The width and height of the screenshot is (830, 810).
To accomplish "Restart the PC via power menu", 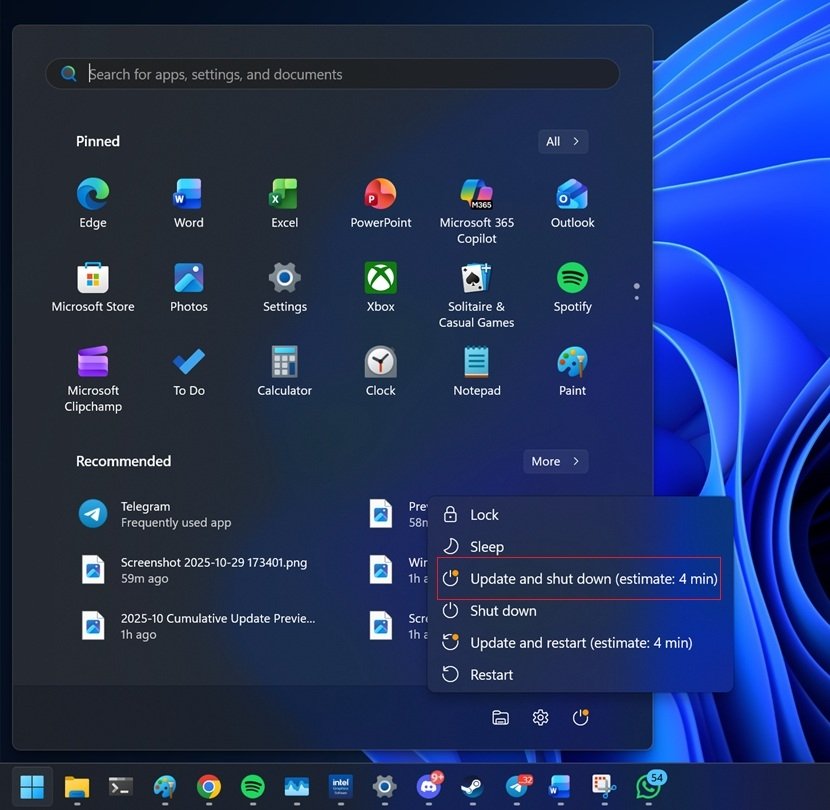I will 490,674.
